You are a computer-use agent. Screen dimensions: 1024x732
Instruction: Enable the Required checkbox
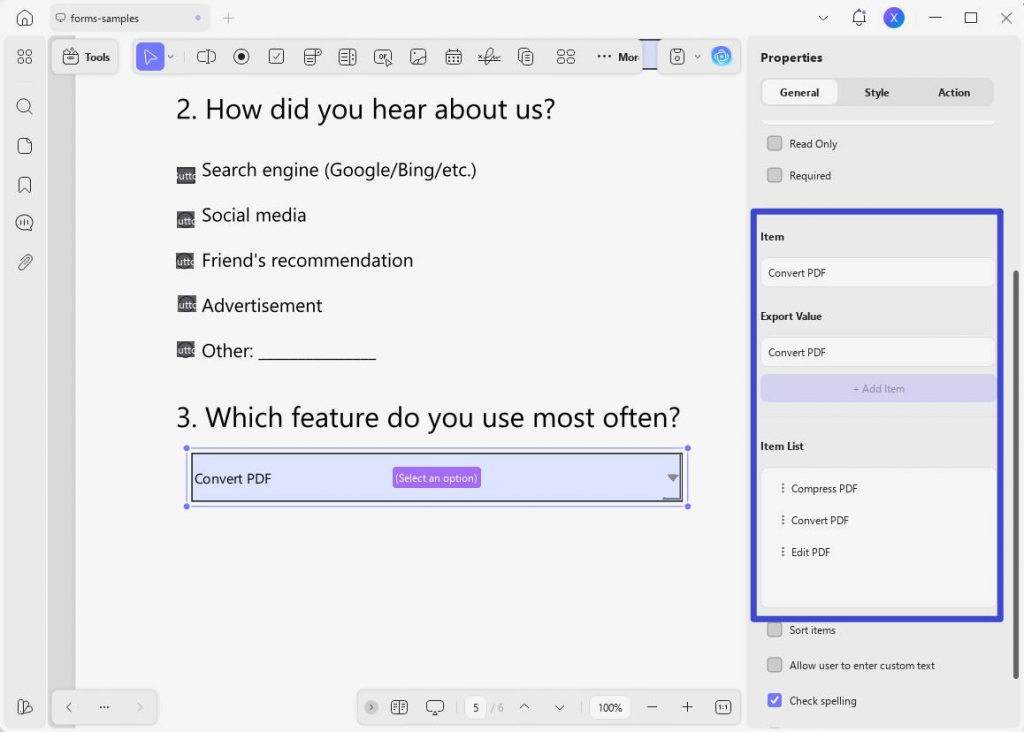(x=775, y=175)
